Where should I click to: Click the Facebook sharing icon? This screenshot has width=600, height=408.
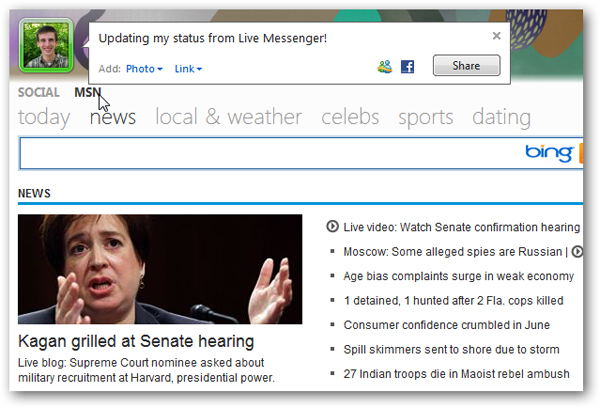(407, 67)
